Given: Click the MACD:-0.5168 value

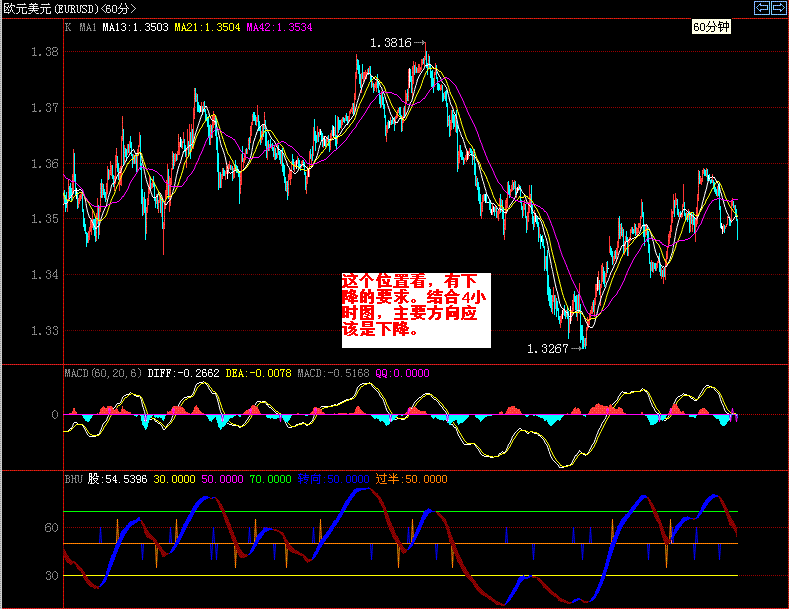Looking at the screenshot, I should 333,373.
